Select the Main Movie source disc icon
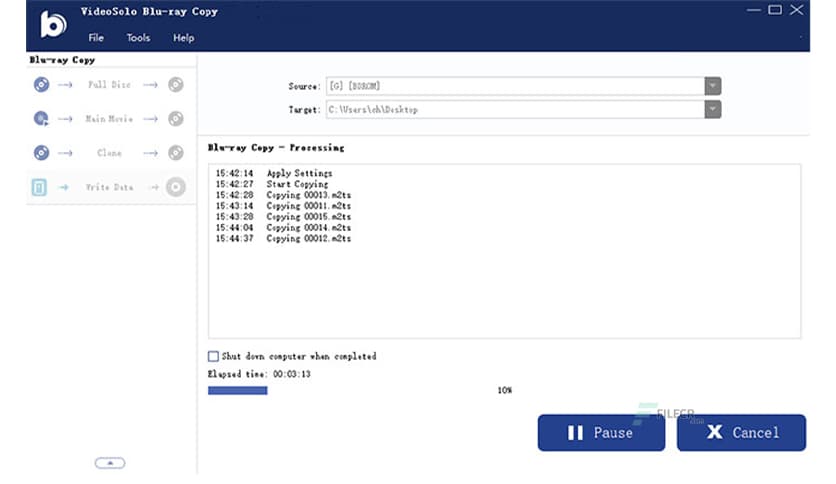The width and height of the screenshot is (836, 484). tap(41, 118)
